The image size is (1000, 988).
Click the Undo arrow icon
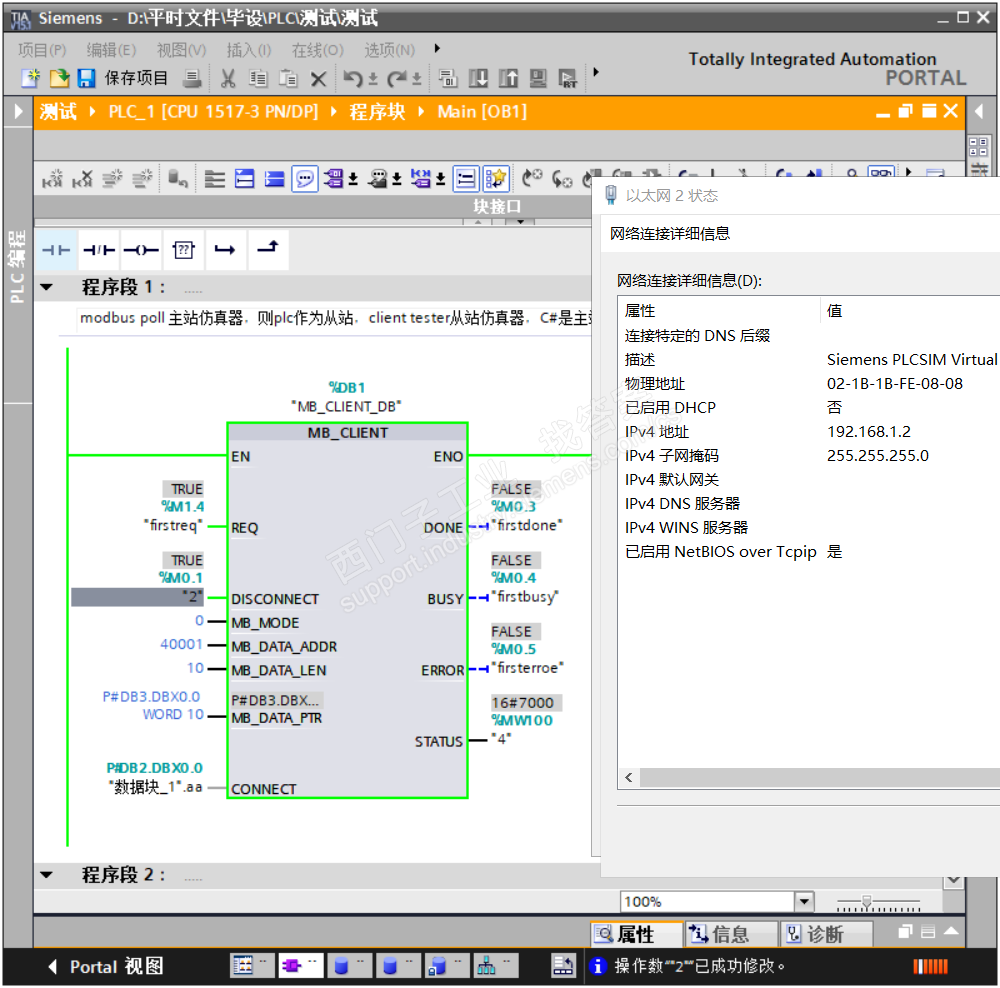[353, 78]
